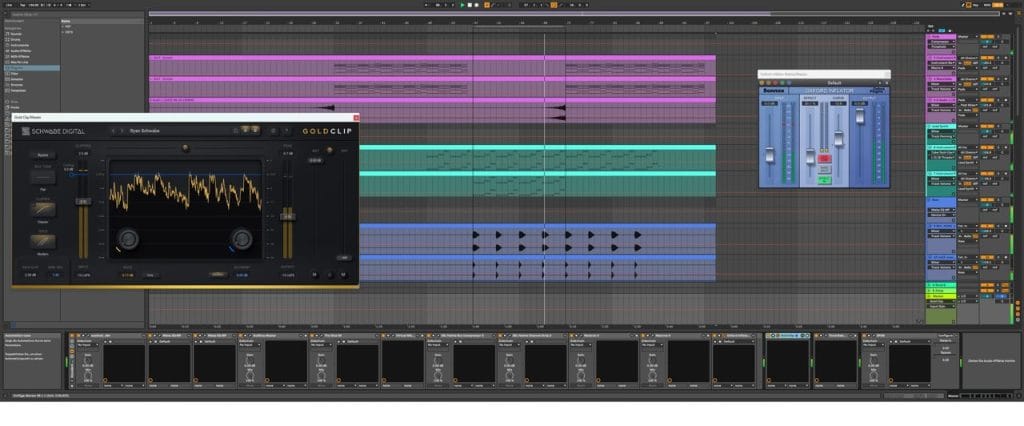Click the Only button in Gold Clip

point(149,275)
